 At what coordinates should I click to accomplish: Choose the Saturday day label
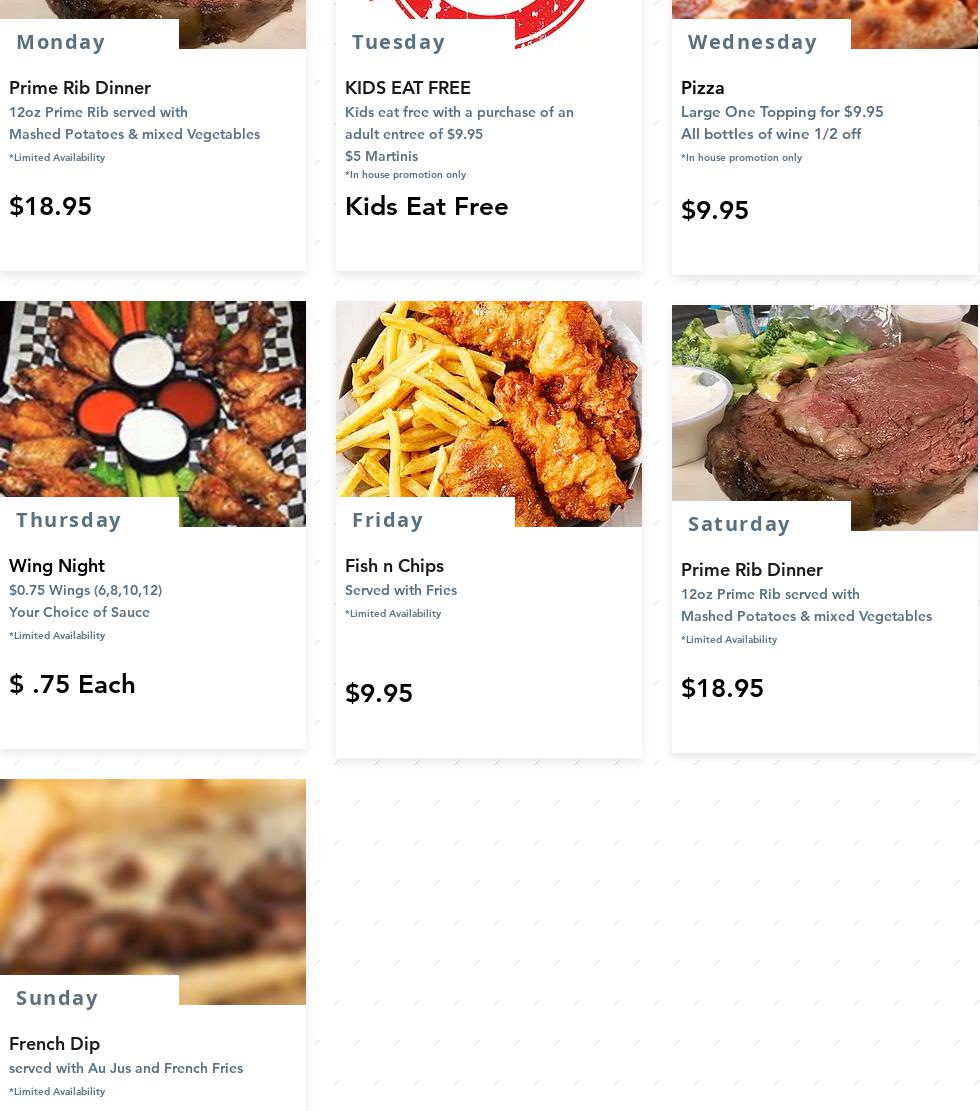pyautogui.click(x=739, y=524)
